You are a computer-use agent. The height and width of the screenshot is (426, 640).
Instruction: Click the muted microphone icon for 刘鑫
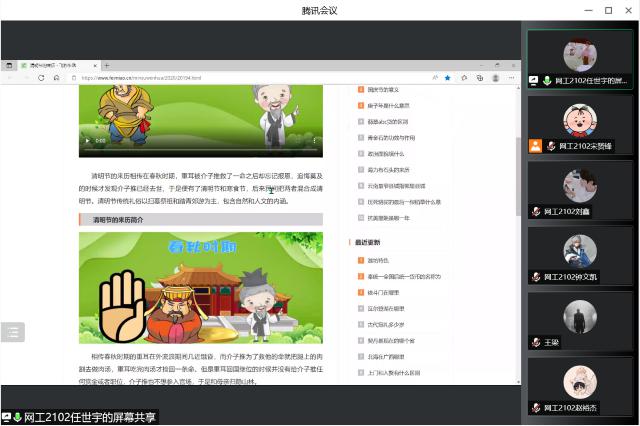[536, 211]
